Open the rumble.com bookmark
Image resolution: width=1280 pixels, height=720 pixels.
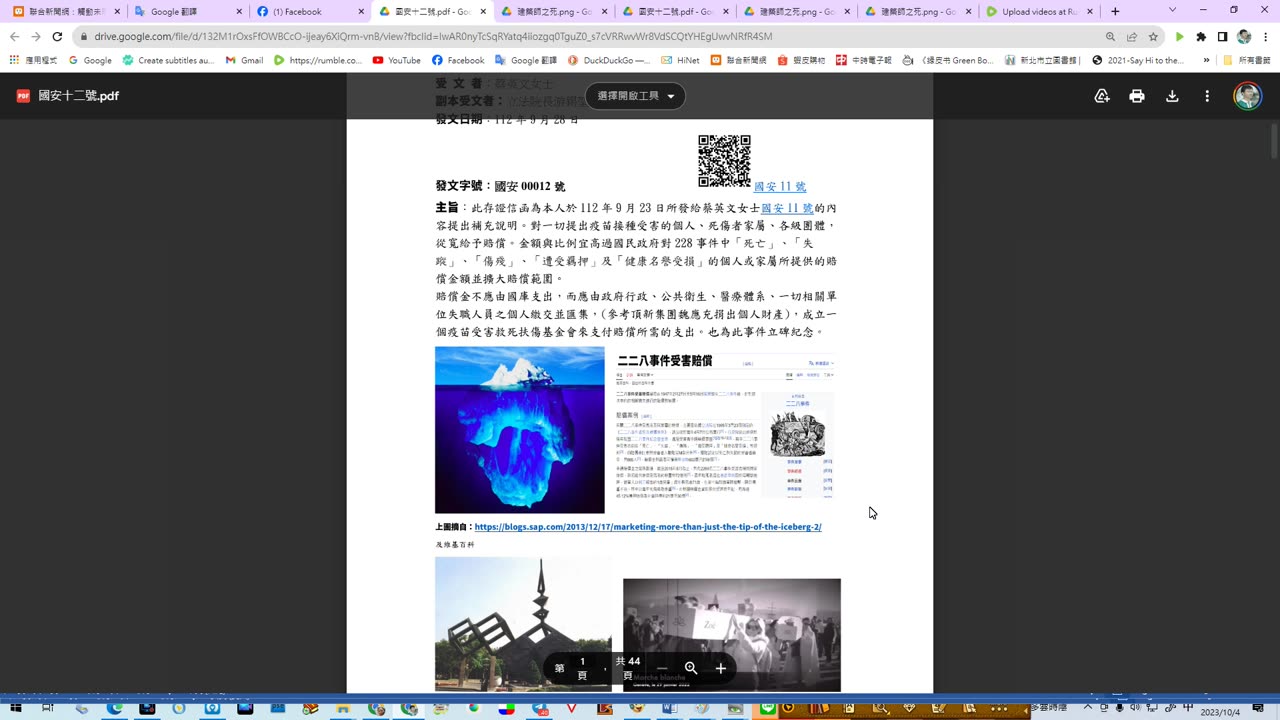(317, 60)
